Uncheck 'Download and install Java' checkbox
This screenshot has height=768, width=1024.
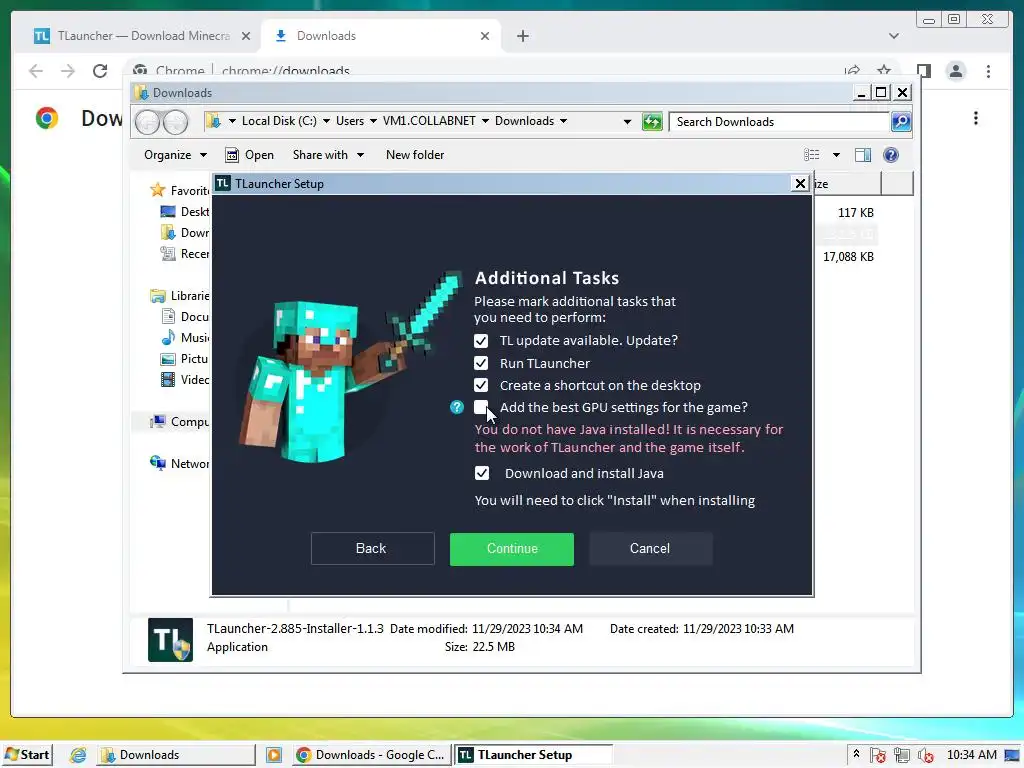[481, 473]
